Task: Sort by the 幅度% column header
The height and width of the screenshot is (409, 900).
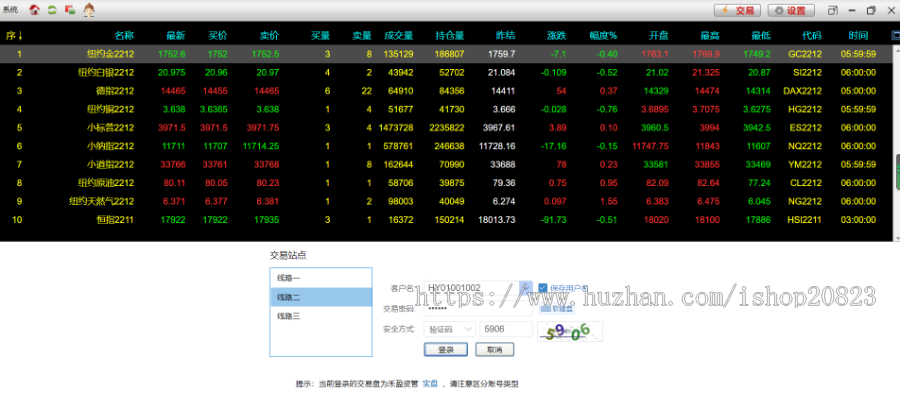Action: pyautogui.click(x=603, y=36)
